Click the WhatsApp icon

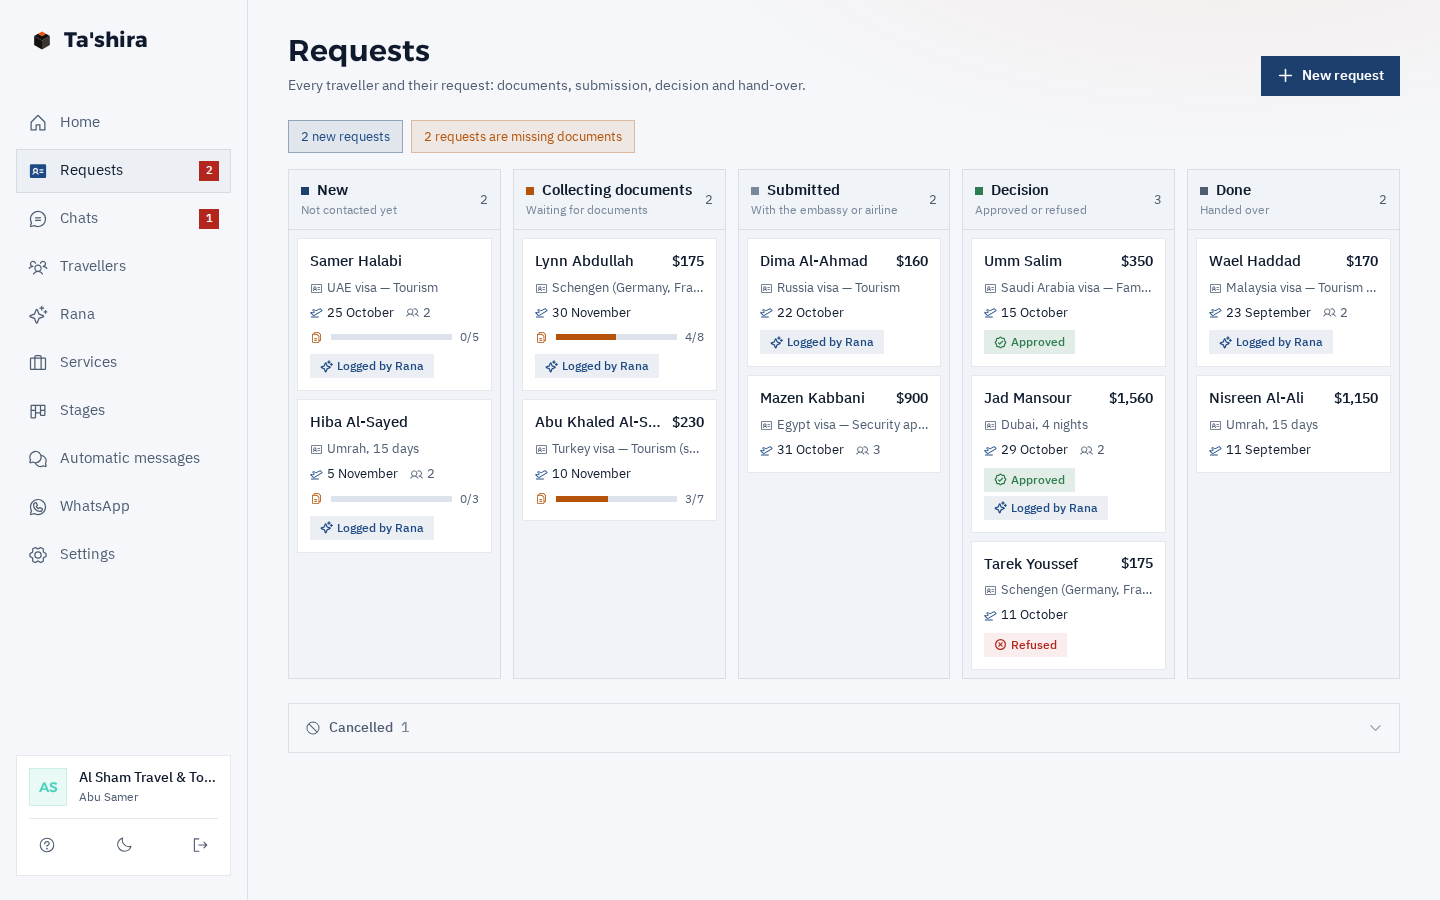pos(38,507)
